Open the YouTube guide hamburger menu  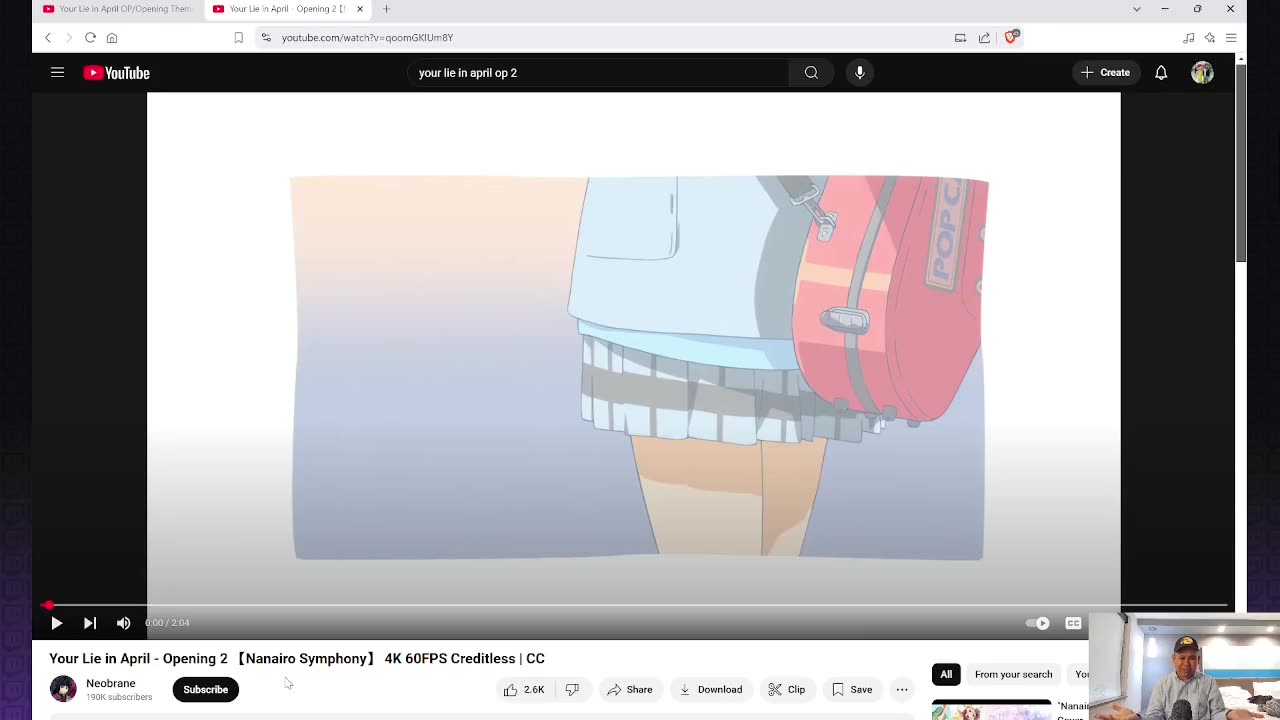pyautogui.click(x=57, y=72)
